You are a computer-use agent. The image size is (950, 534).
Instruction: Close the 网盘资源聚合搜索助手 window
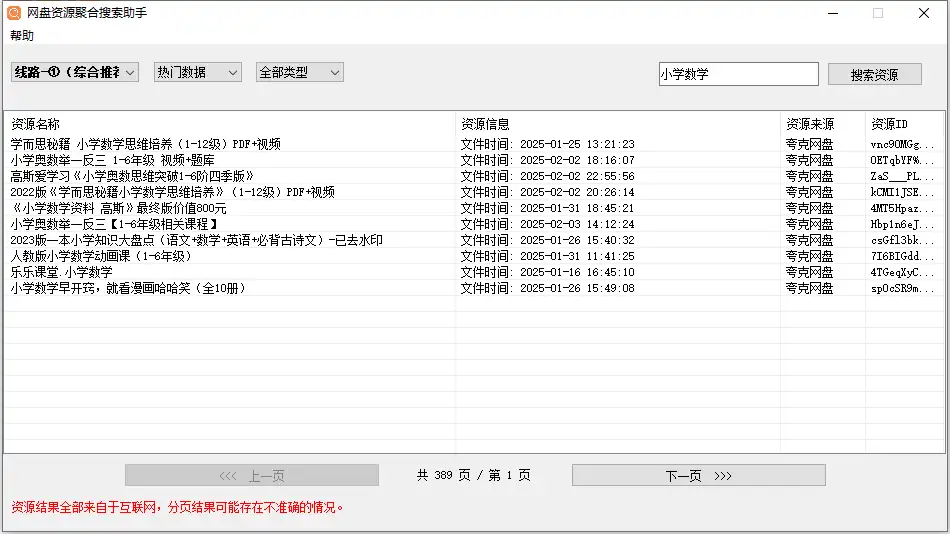(x=923, y=14)
